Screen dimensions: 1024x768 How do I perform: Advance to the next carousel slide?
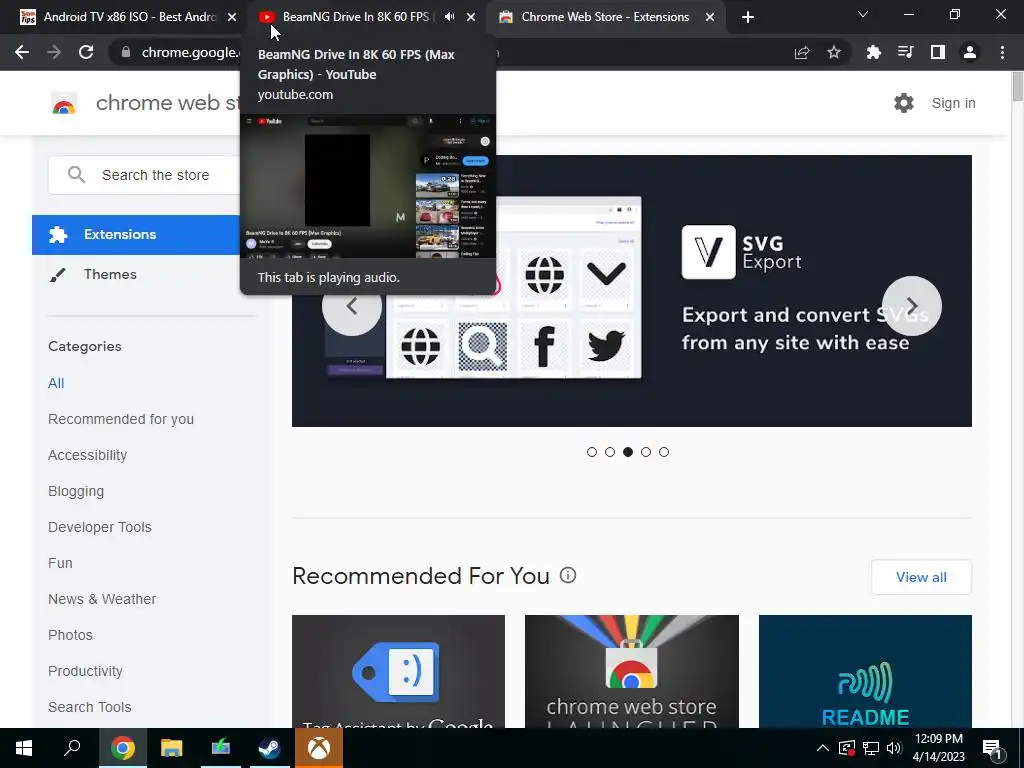pyautogui.click(x=912, y=306)
